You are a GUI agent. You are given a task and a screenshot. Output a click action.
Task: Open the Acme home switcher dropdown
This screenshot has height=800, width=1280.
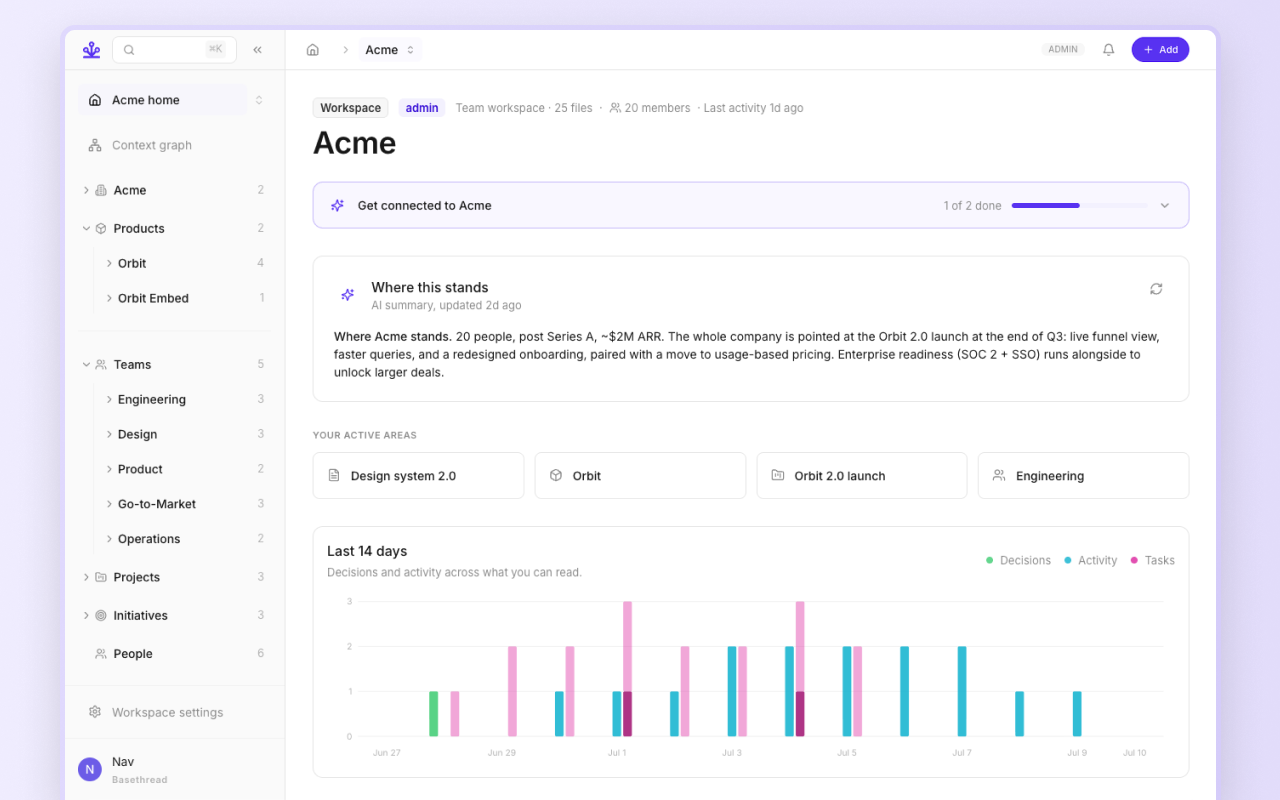259,100
